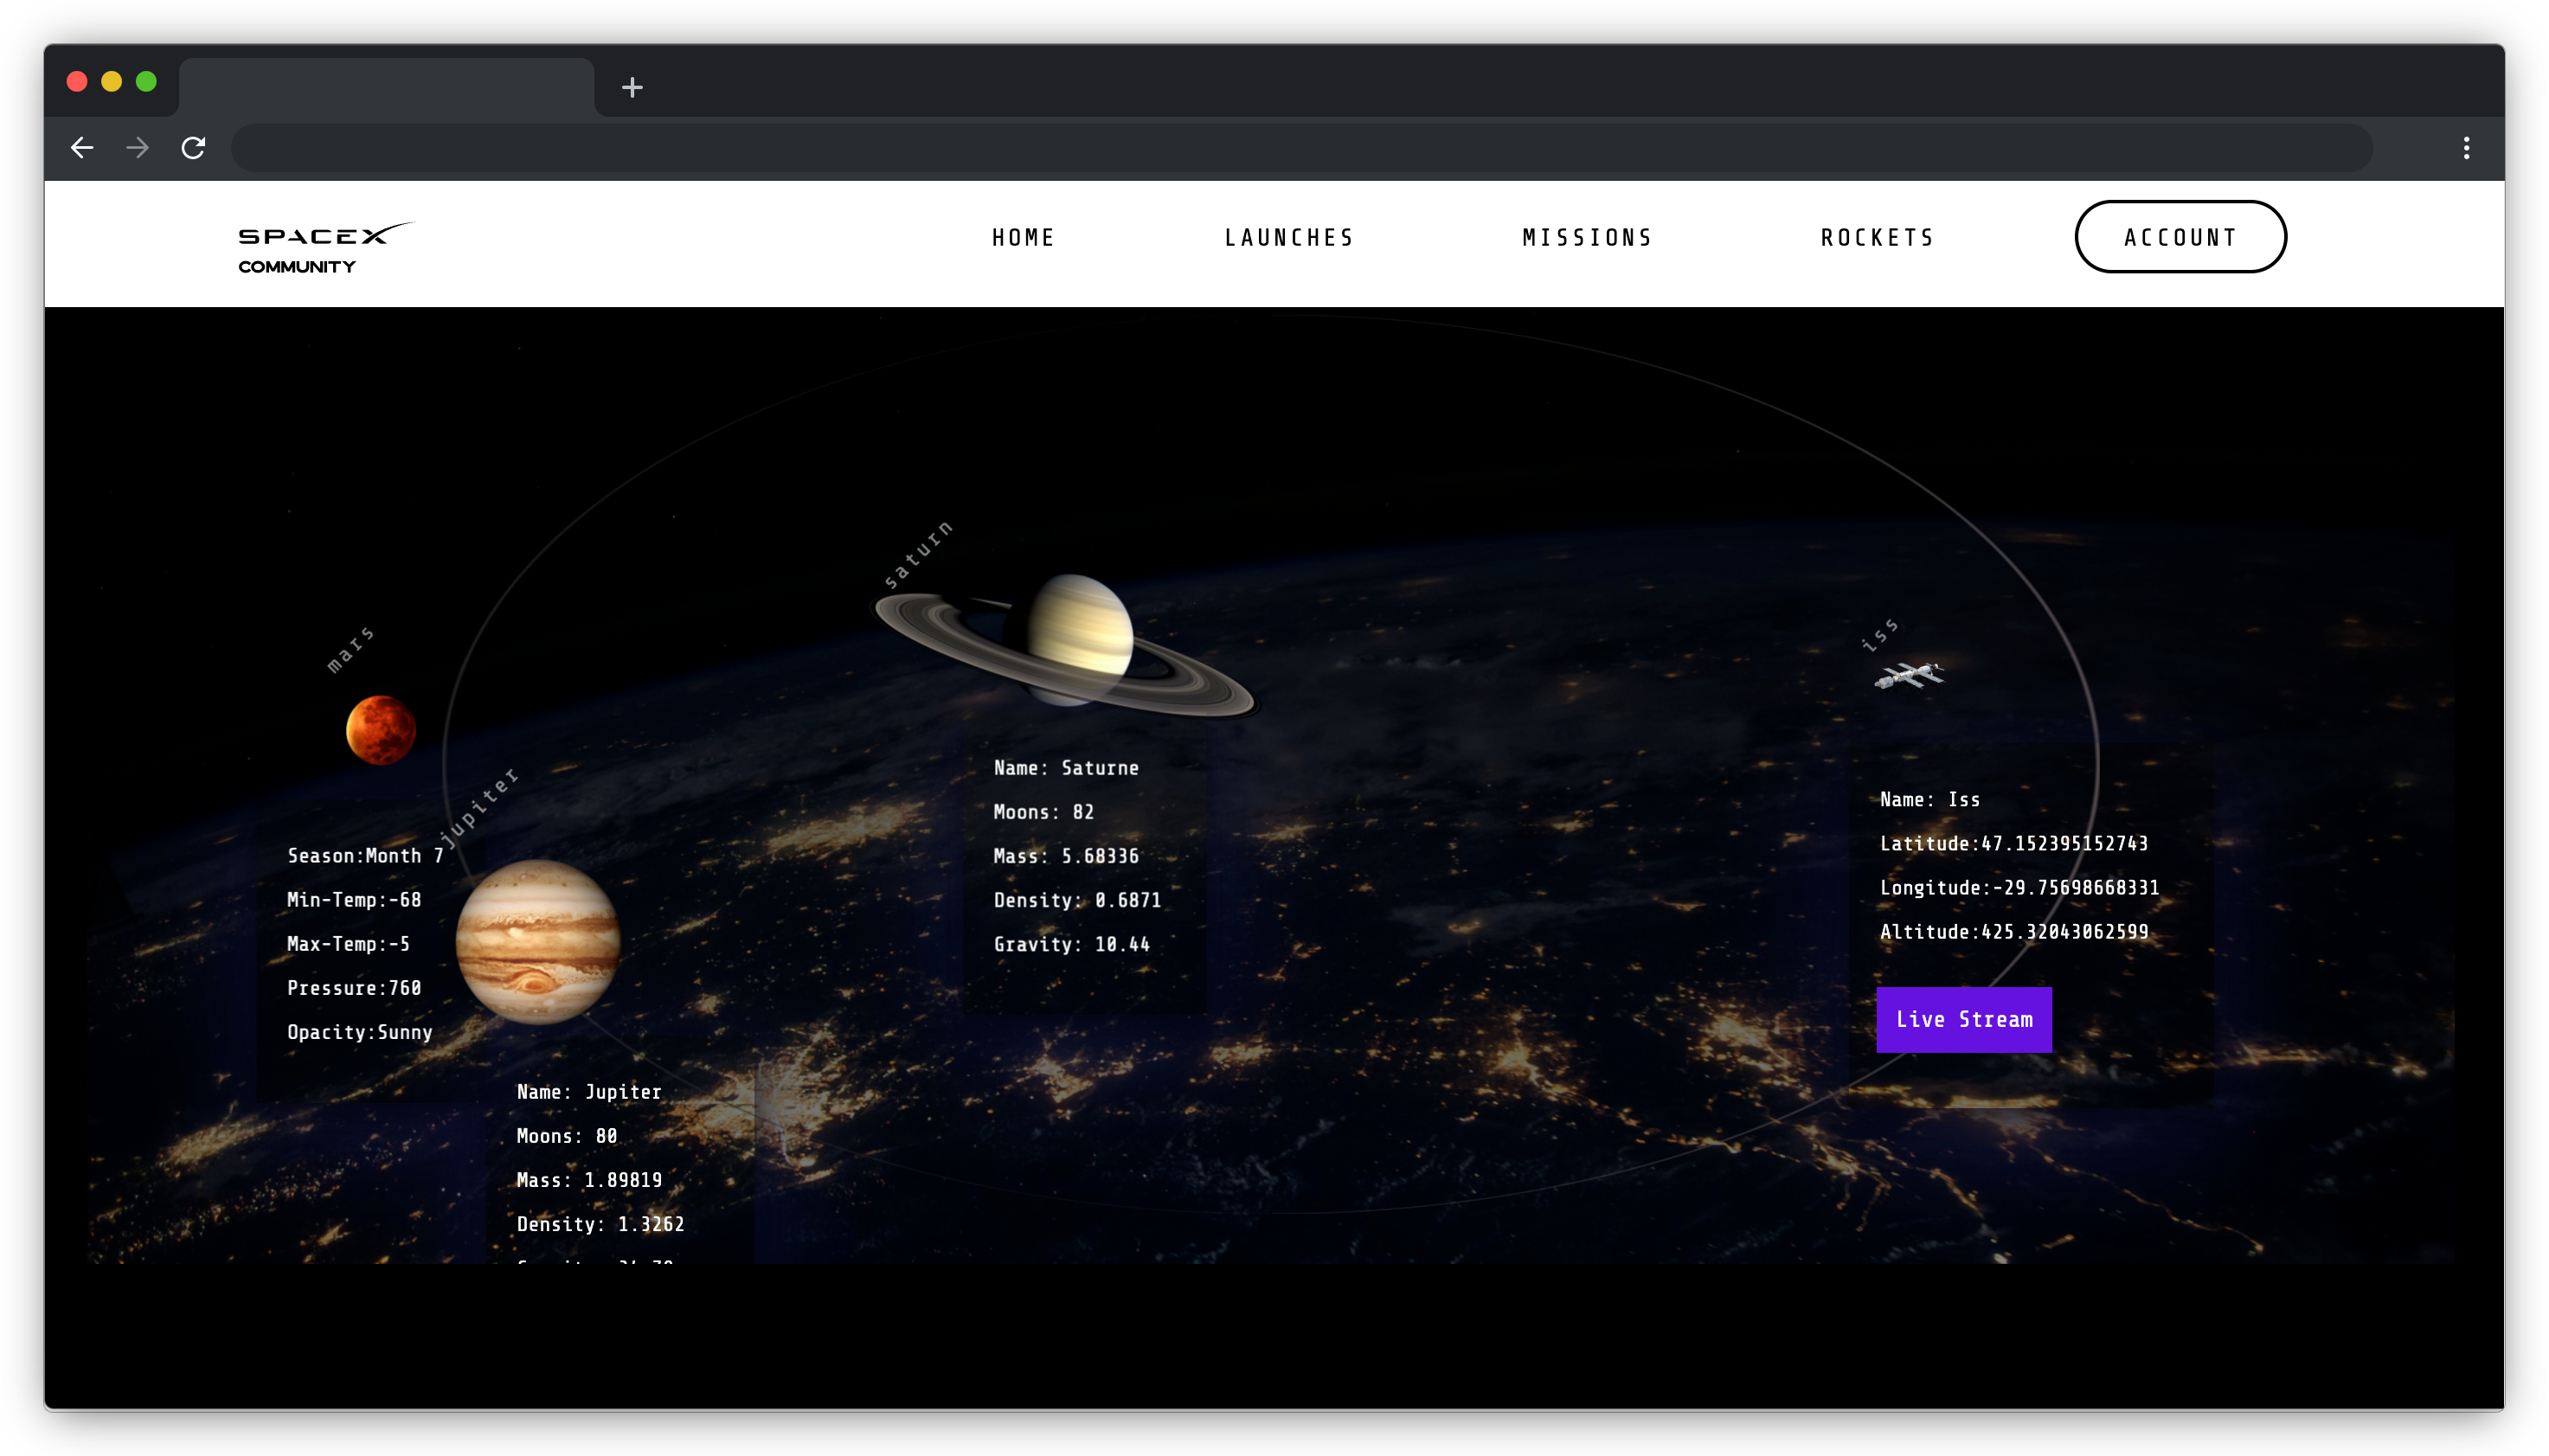The width and height of the screenshot is (2549, 1456).
Task: Select the ACCOUNT menu item
Action: point(2181,236)
